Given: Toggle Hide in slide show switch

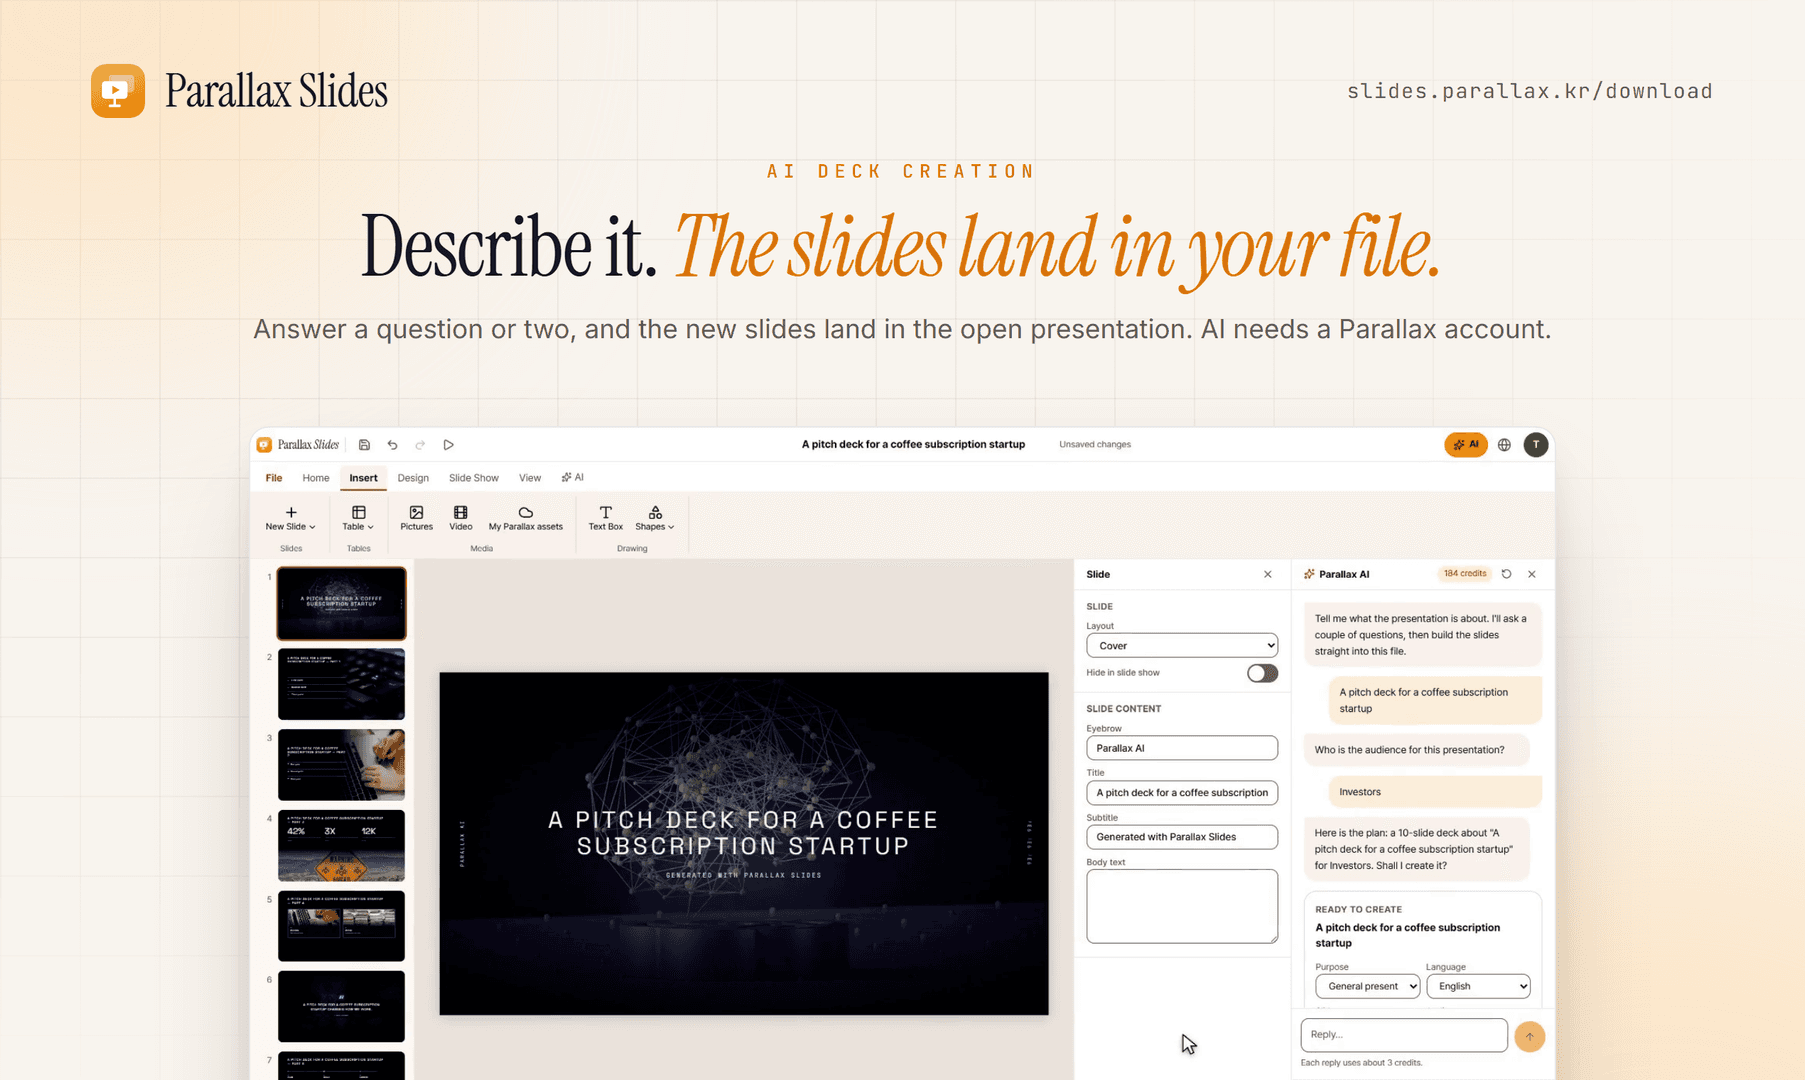Looking at the screenshot, I should pyautogui.click(x=1262, y=673).
